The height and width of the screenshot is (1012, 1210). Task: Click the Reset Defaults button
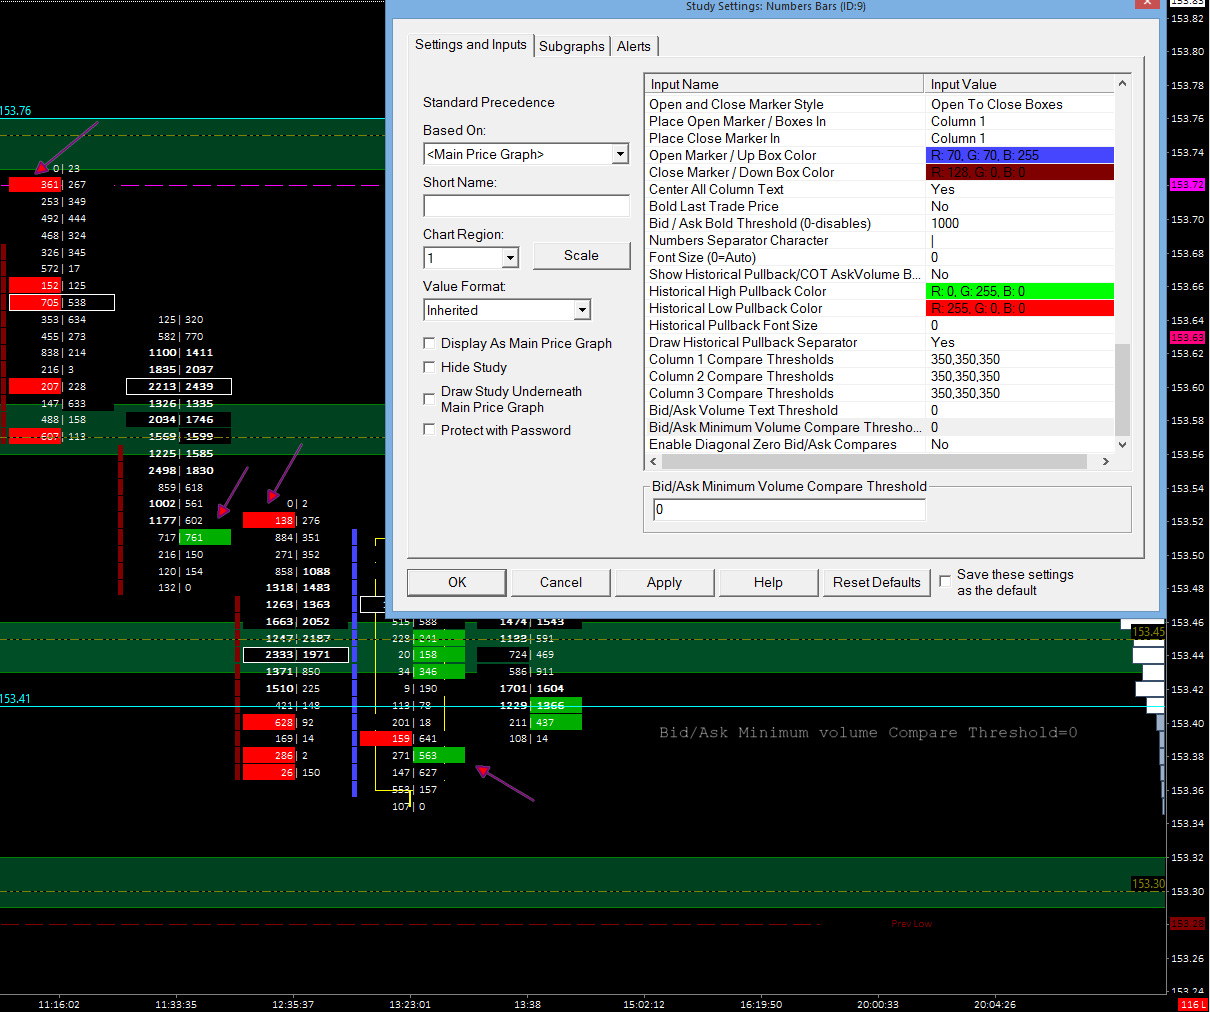coord(876,582)
